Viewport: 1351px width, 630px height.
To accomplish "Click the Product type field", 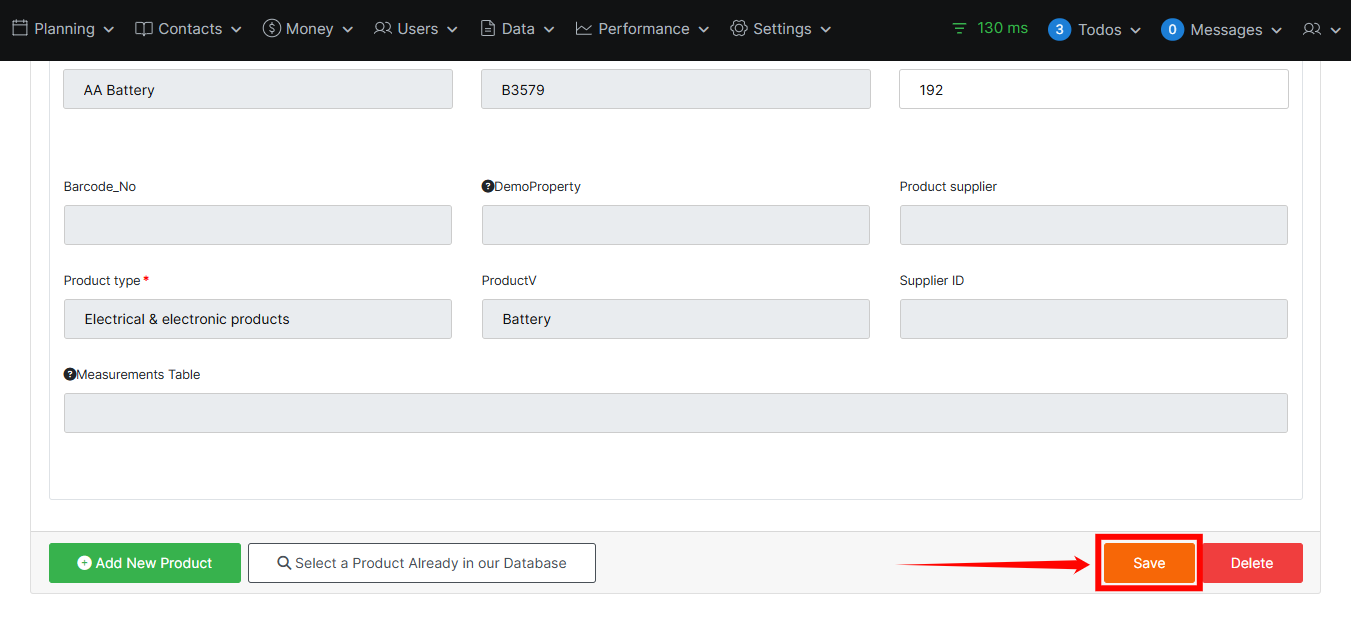I will pos(257,319).
